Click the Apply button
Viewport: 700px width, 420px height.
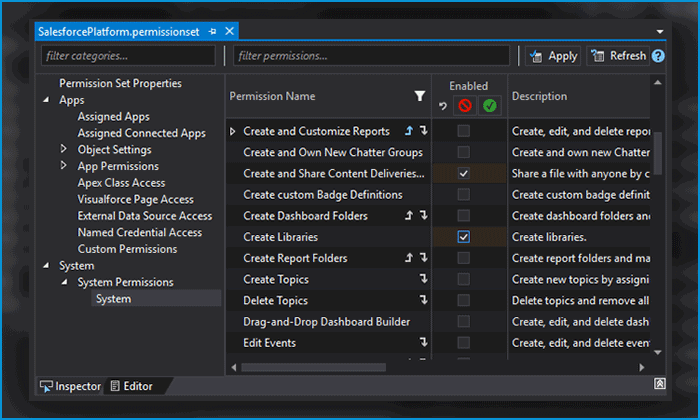(553, 56)
